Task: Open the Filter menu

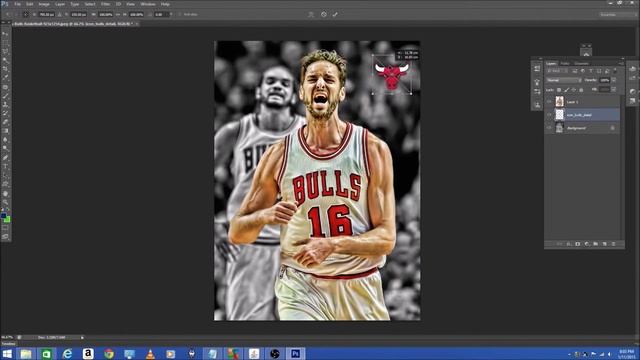Action: pyautogui.click(x=105, y=4)
